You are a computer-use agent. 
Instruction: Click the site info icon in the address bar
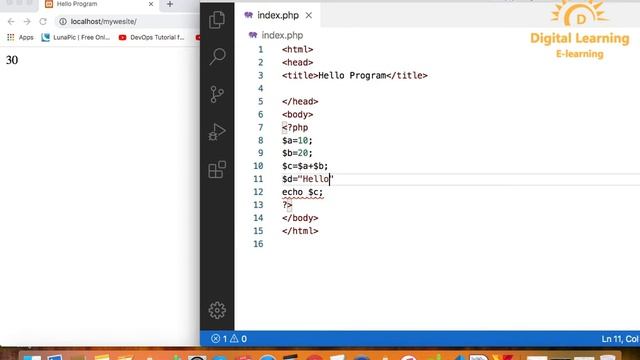(x=63, y=21)
